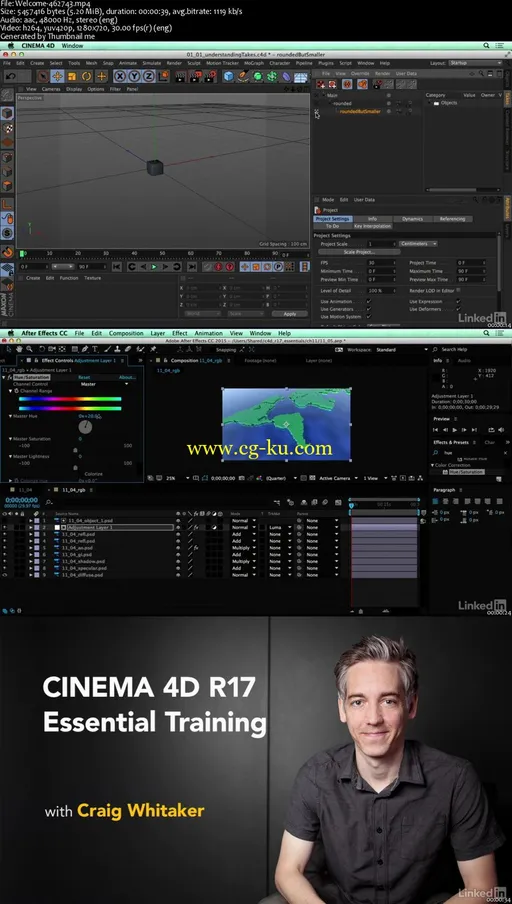Screen dimensions: 512x904
Task: Add a Cube primitive object
Action: tap(228, 76)
